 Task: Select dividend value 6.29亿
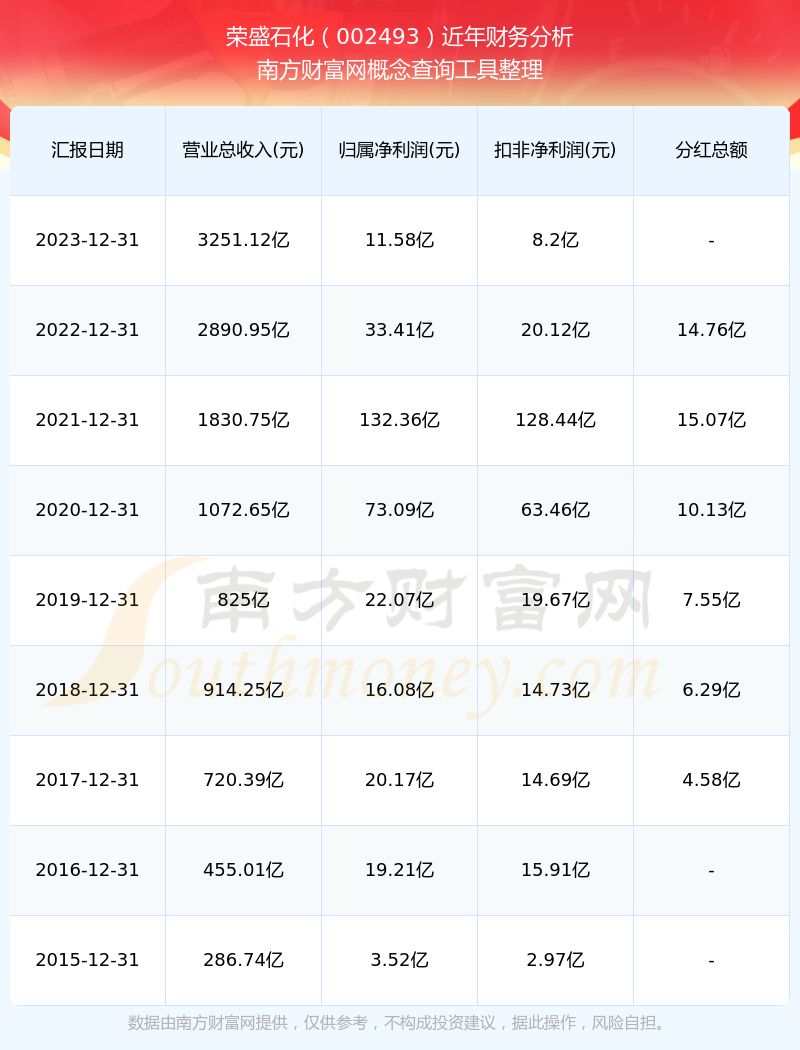tap(712, 690)
